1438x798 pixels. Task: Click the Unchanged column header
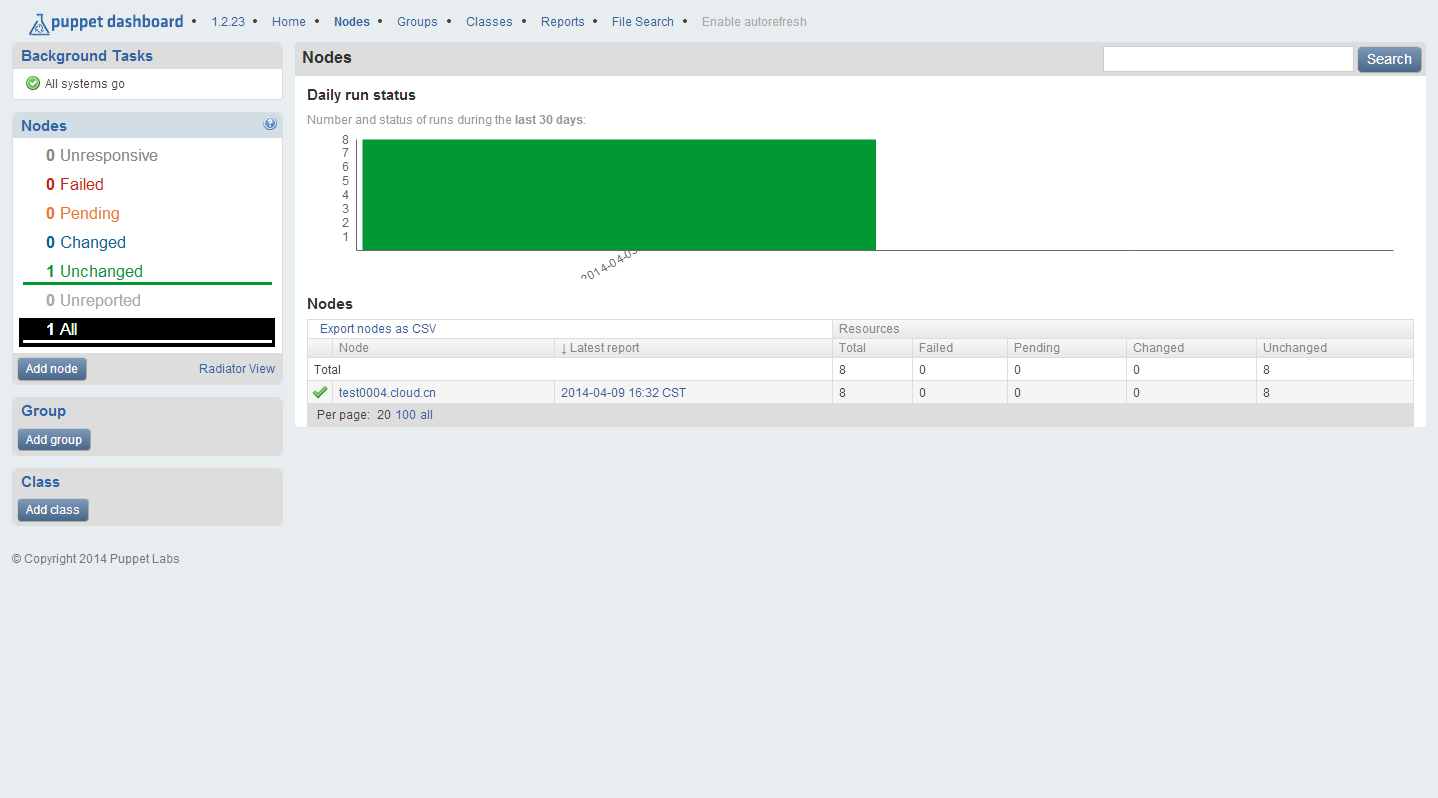[1295, 348]
